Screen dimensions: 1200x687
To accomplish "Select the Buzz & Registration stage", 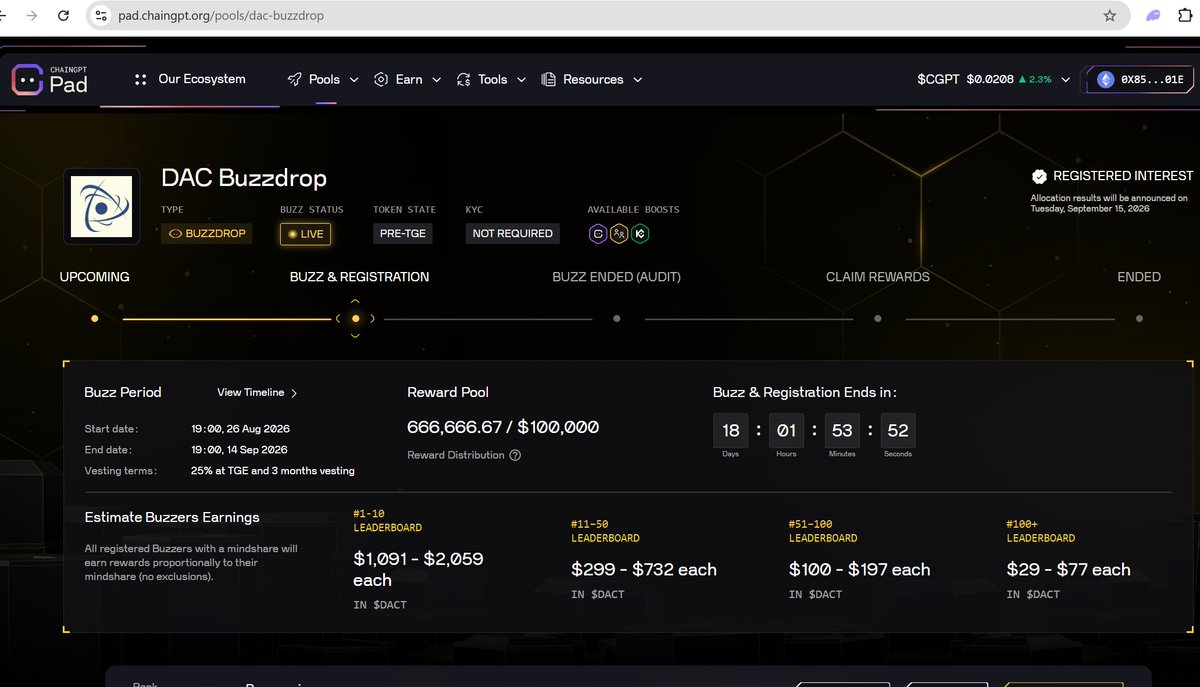I will click(x=359, y=277).
